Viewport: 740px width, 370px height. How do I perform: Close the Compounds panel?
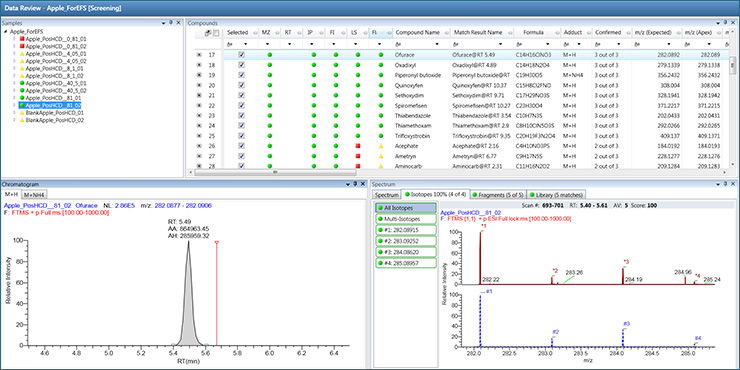pyautogui.click(x=733, y=22)
